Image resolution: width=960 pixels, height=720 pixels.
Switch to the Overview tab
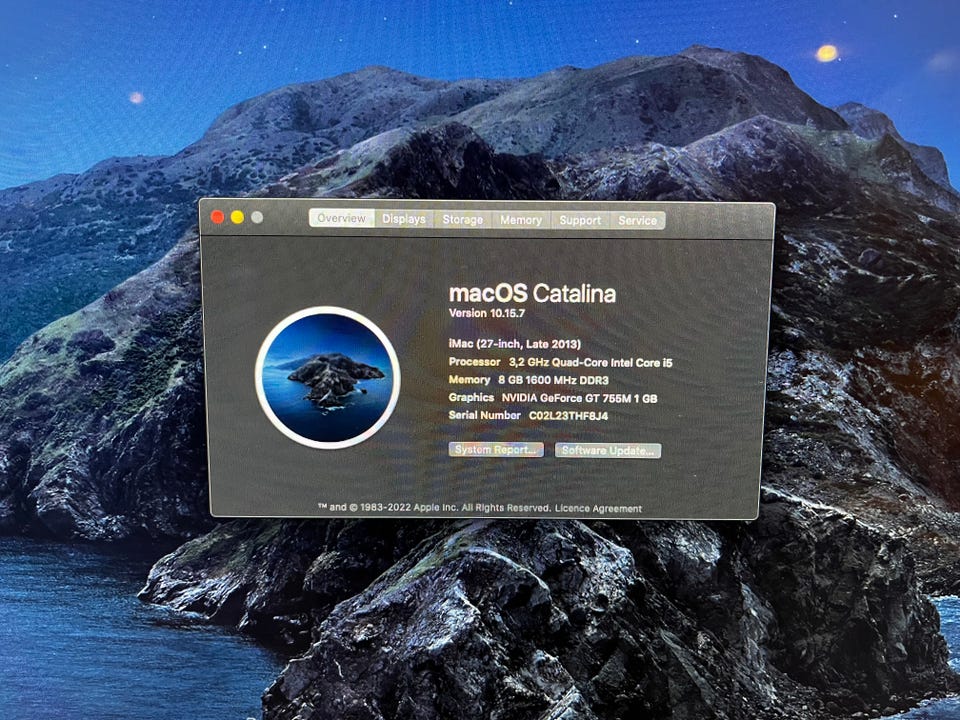pyautogui.click(x=342, y=218)
